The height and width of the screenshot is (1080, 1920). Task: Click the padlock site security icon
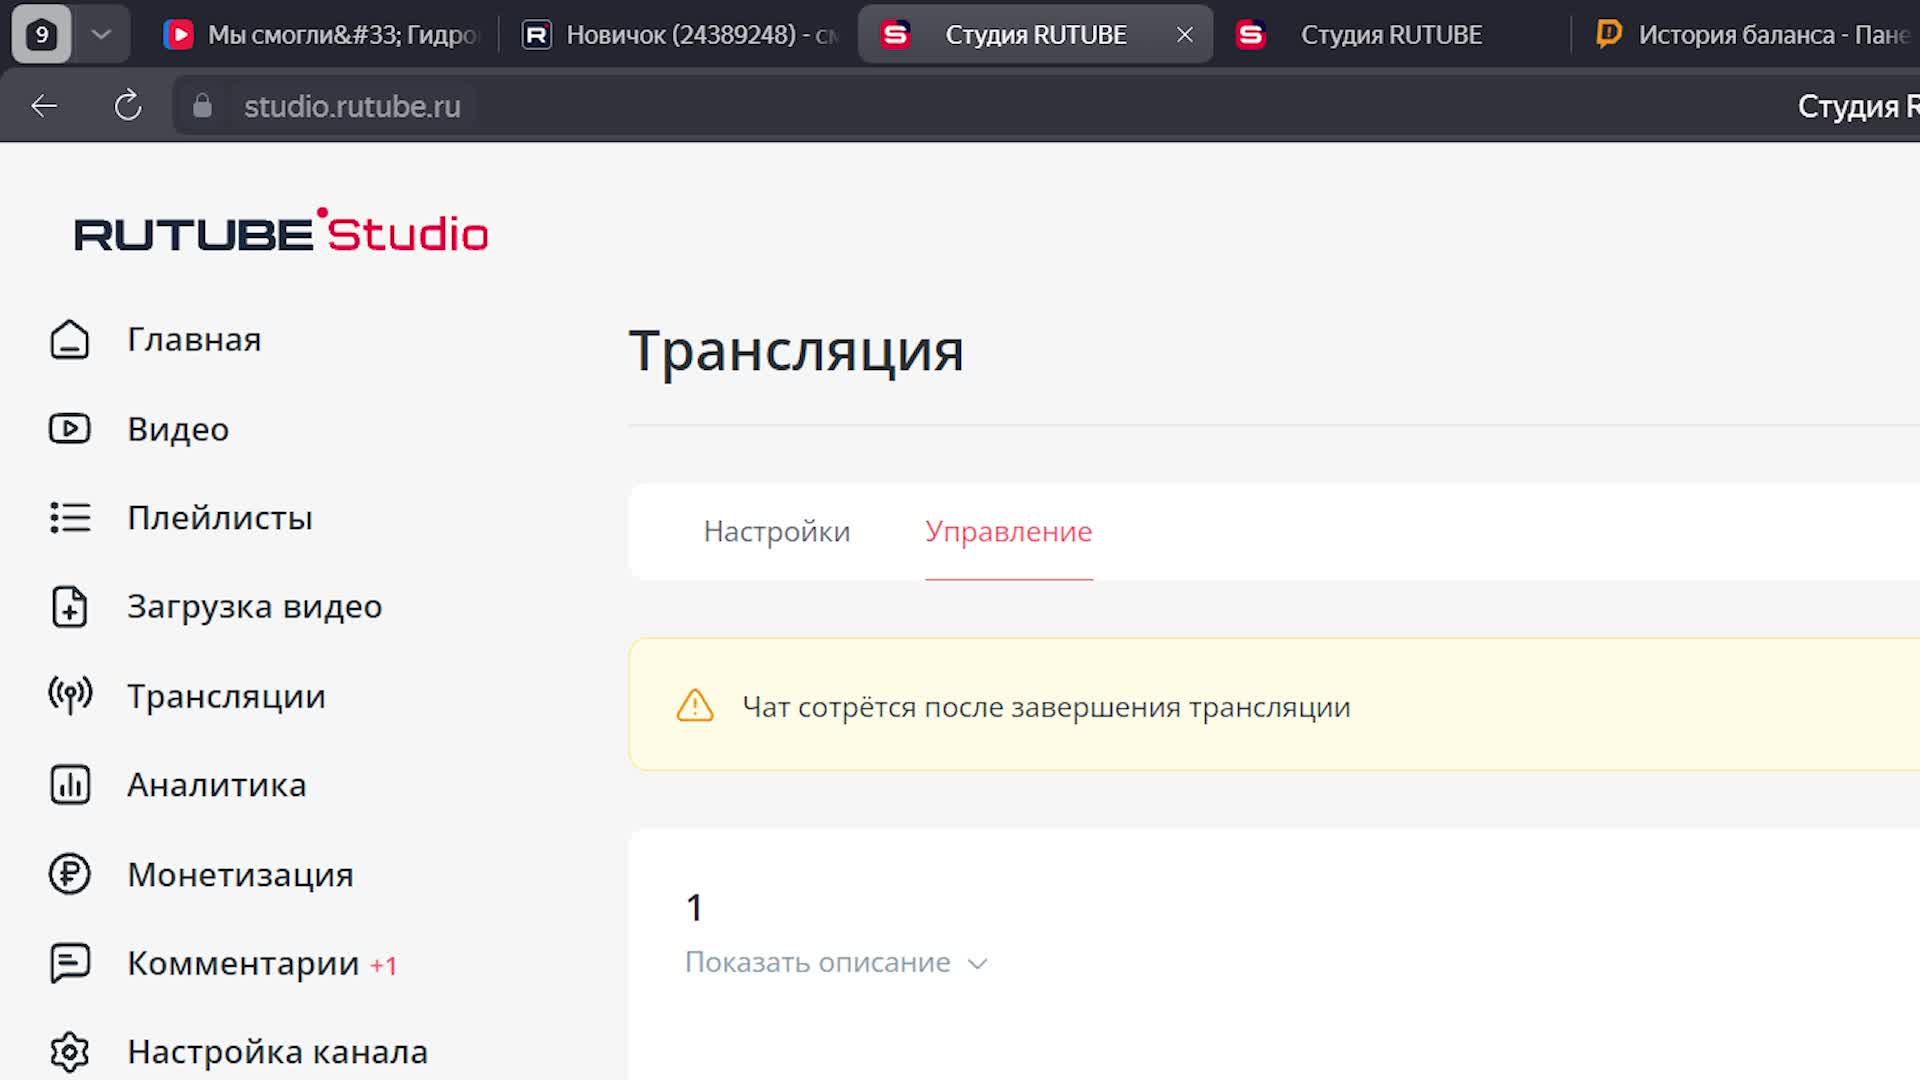202,106
